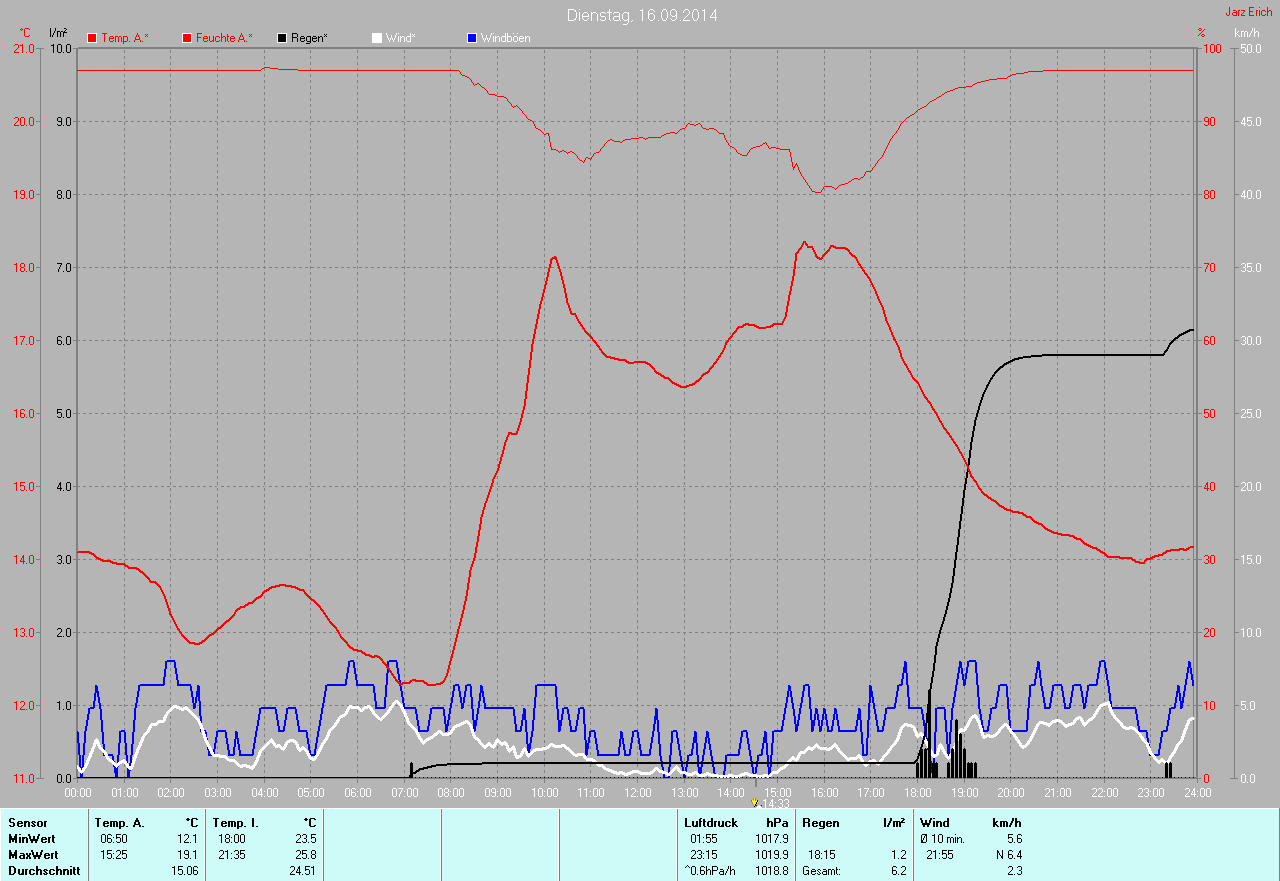Click the 'Temp. A.*' legend label

pyautogui.click(x=125, y=38)
